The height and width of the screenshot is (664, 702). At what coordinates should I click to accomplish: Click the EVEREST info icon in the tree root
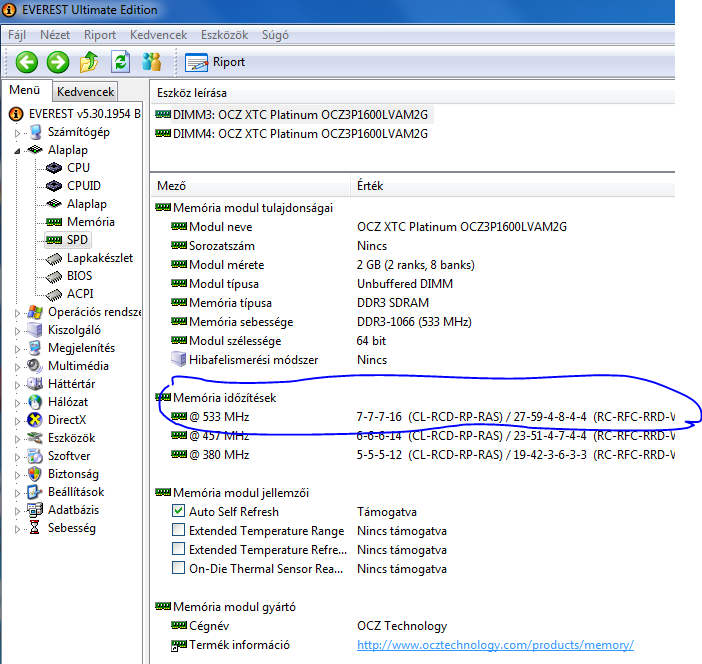pyautogui.click(x=16, y=114)
